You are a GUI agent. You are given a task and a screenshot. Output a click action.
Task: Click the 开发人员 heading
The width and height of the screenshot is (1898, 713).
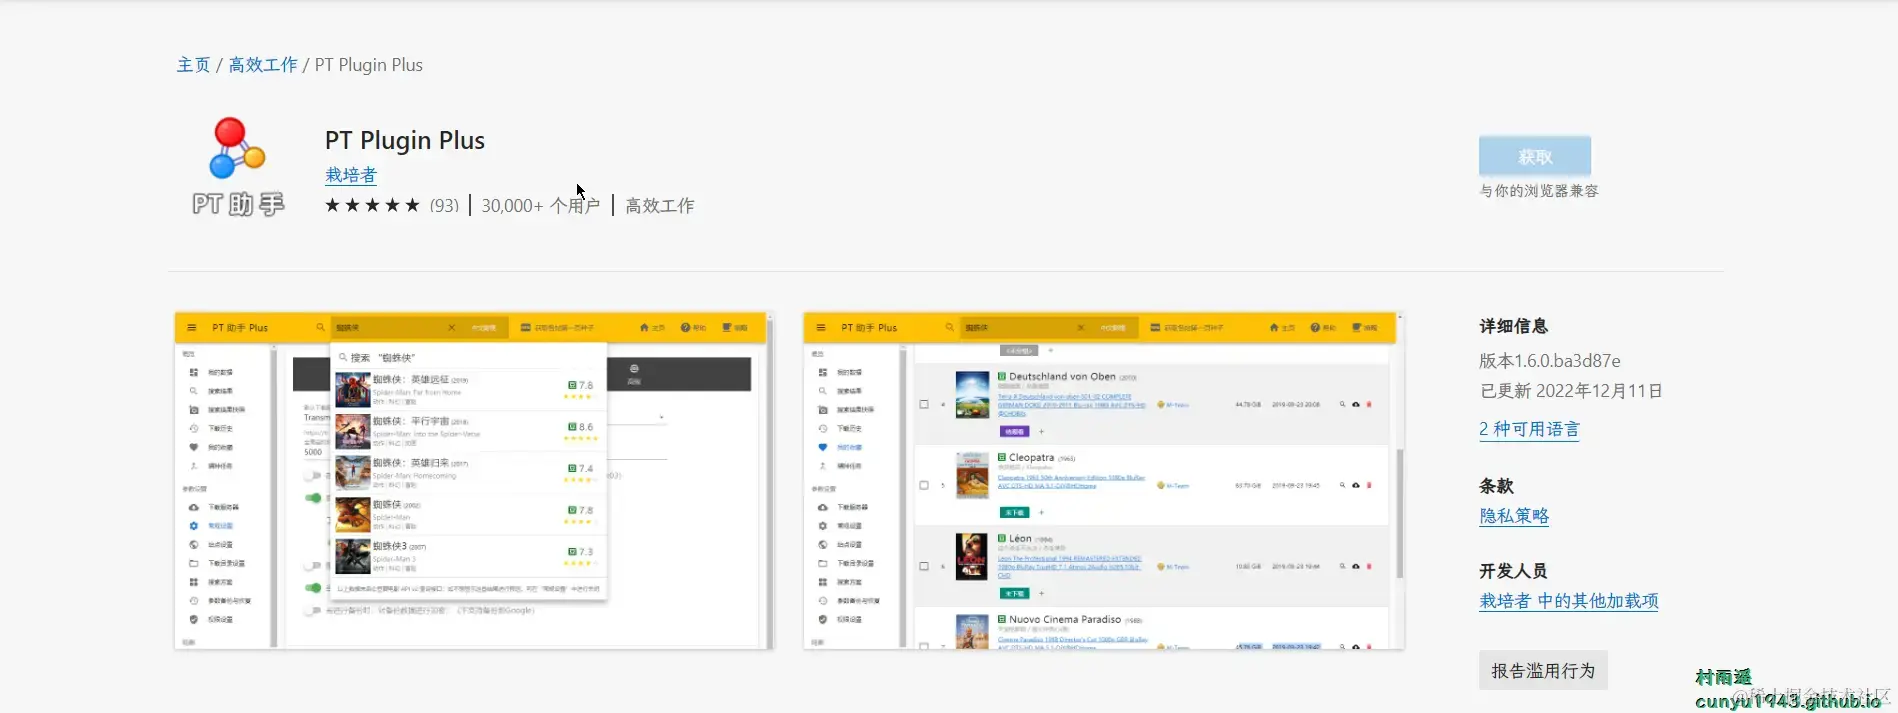tap(1514, 571)
